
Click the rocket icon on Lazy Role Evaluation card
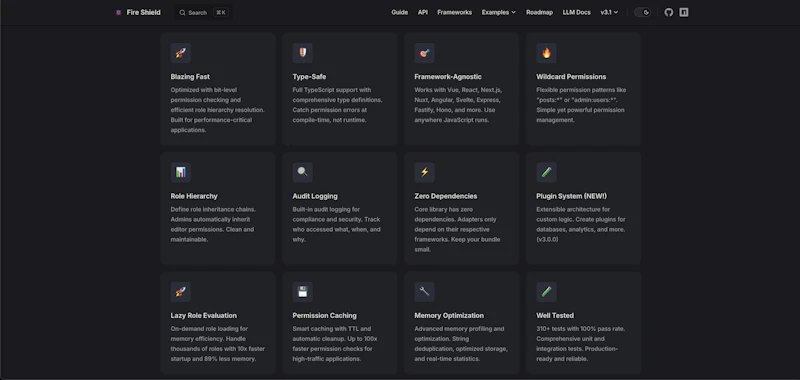[181, 291]
